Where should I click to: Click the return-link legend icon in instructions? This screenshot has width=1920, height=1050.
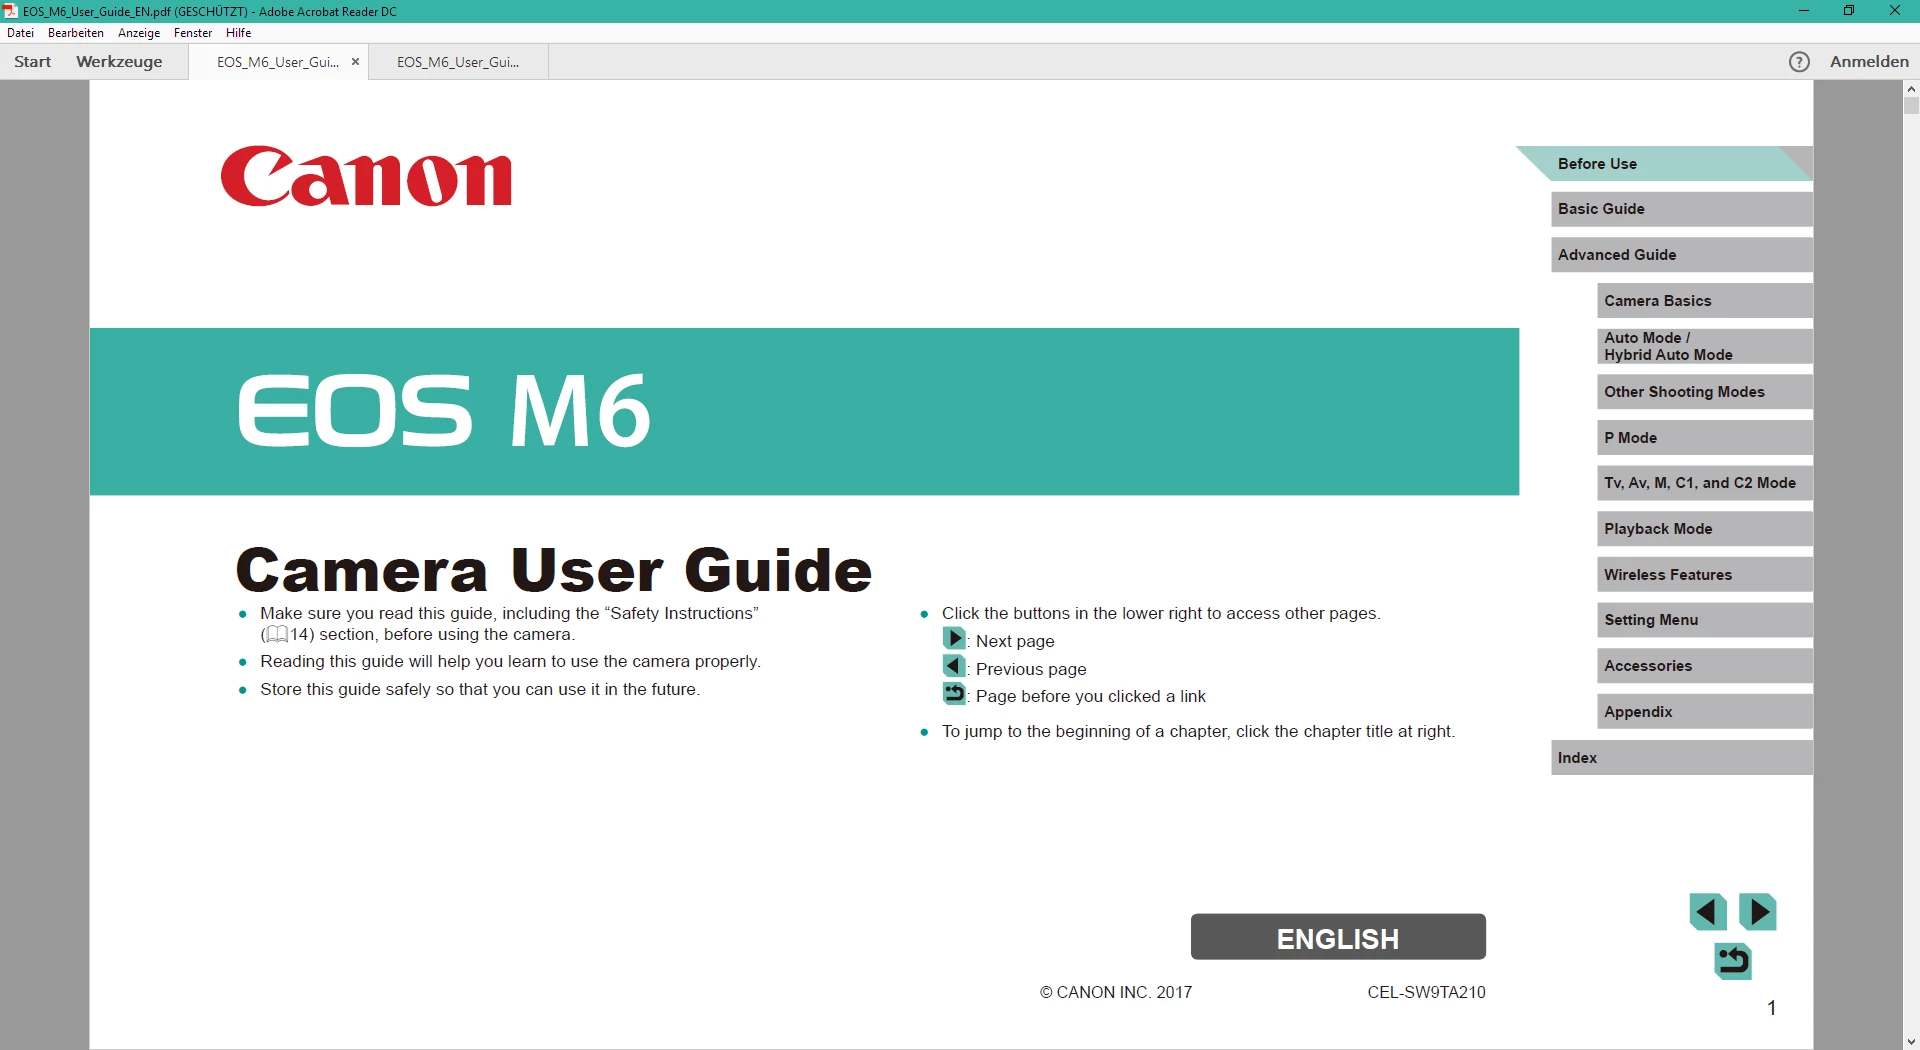[x=954, y=694]
